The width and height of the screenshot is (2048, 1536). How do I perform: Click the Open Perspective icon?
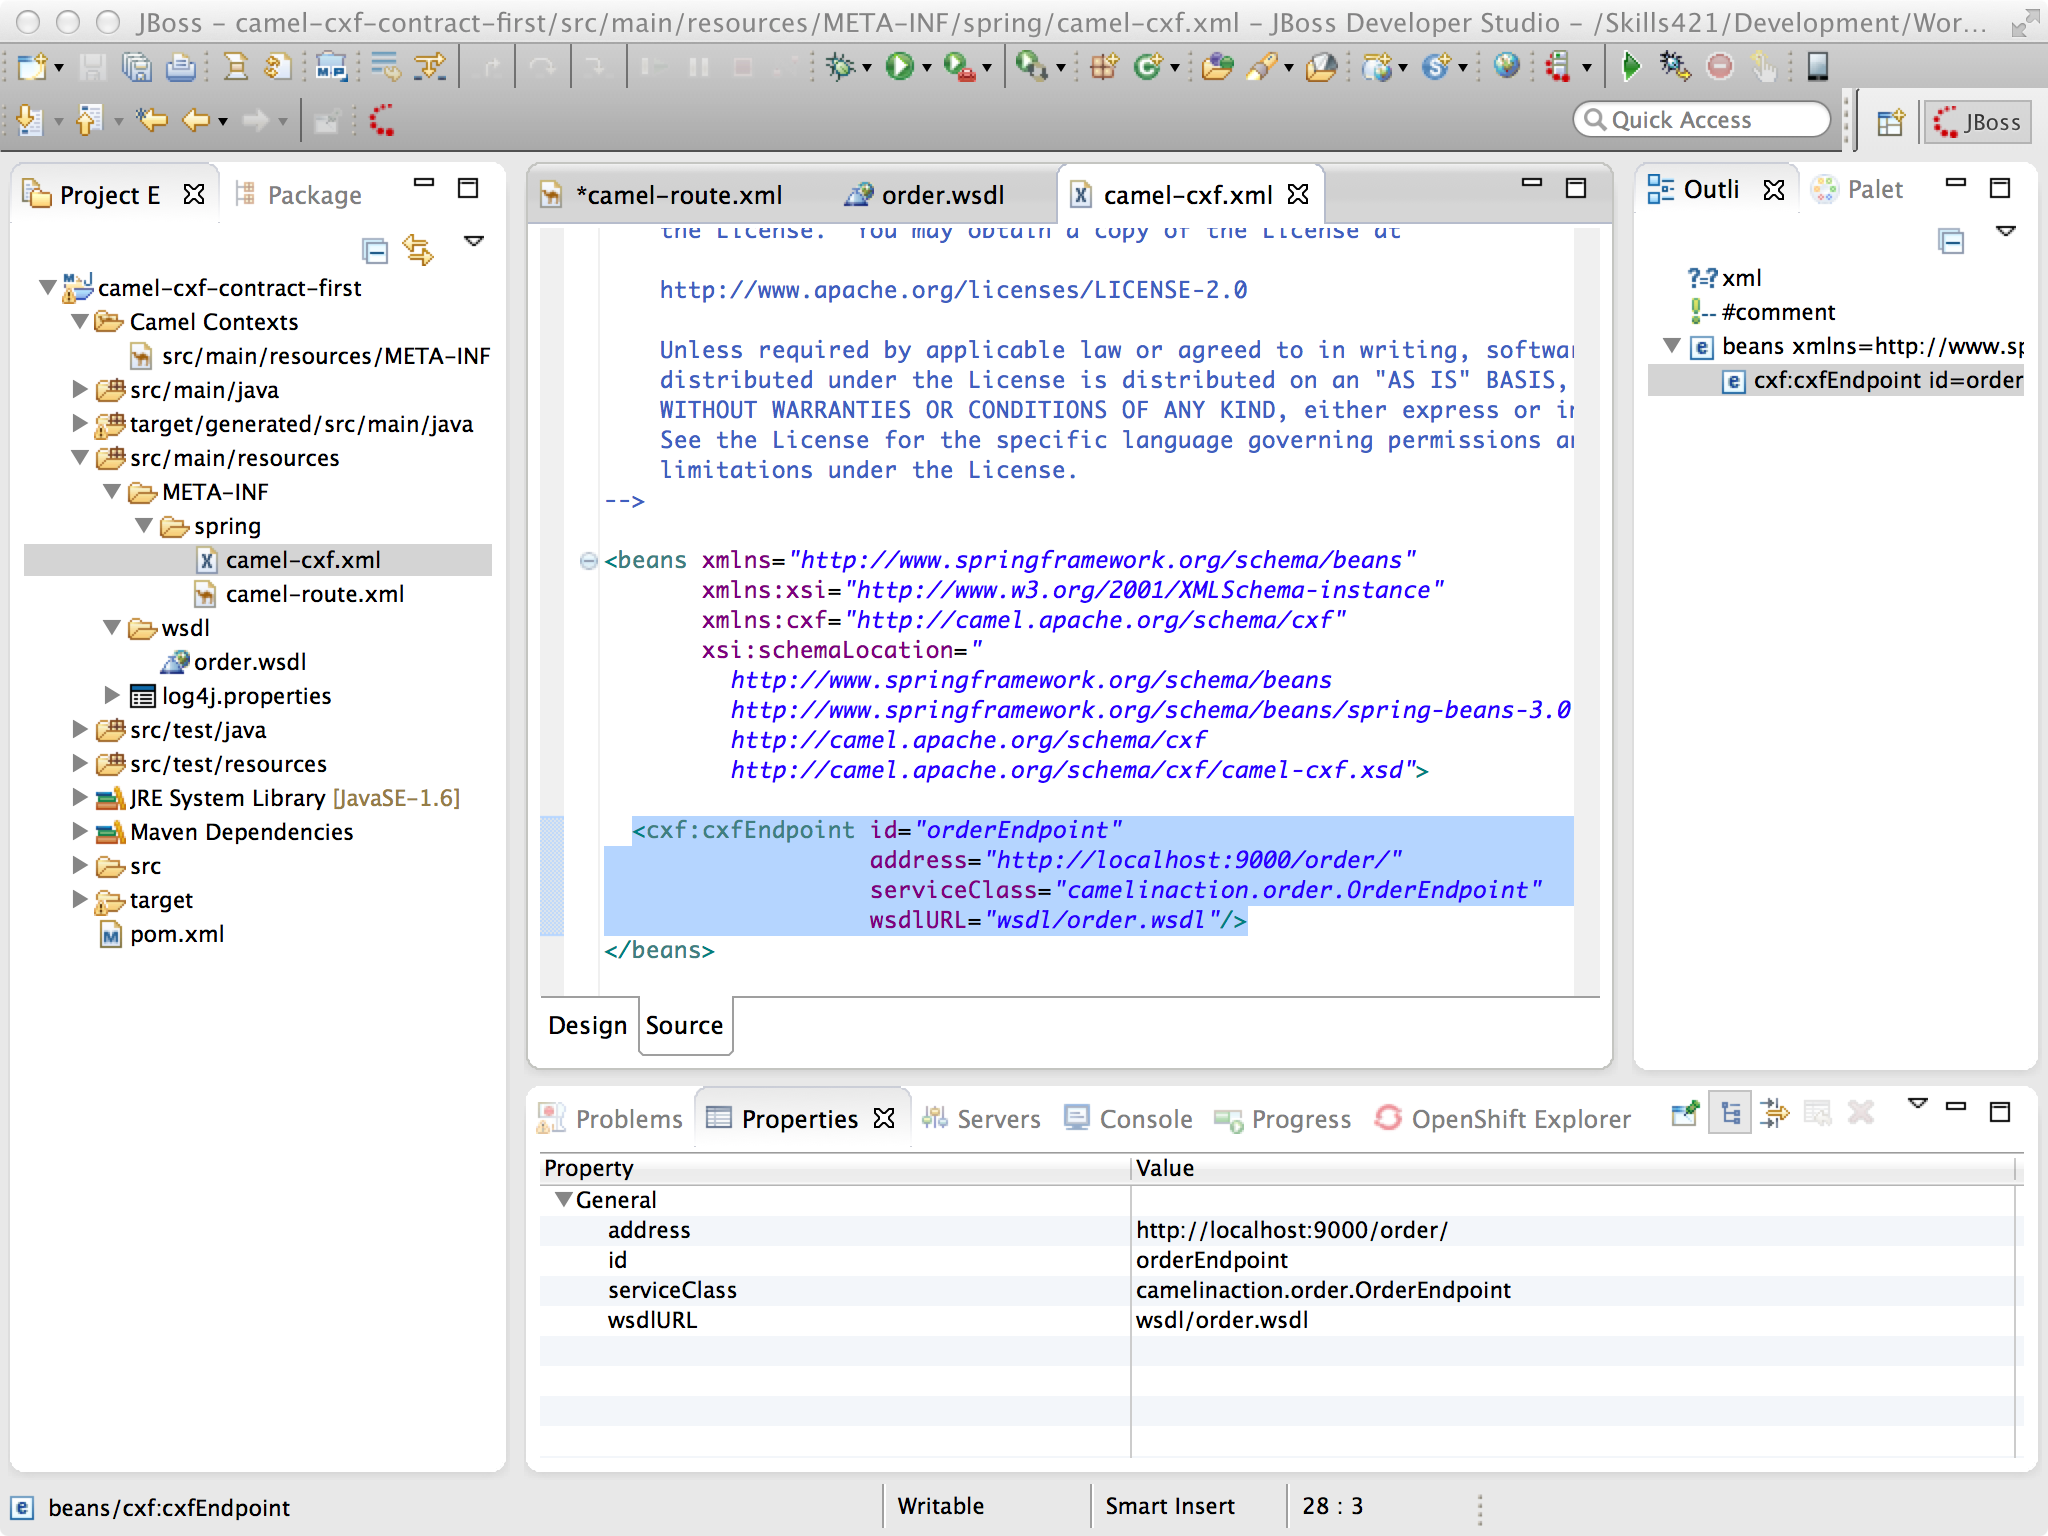coord(1890,122)
